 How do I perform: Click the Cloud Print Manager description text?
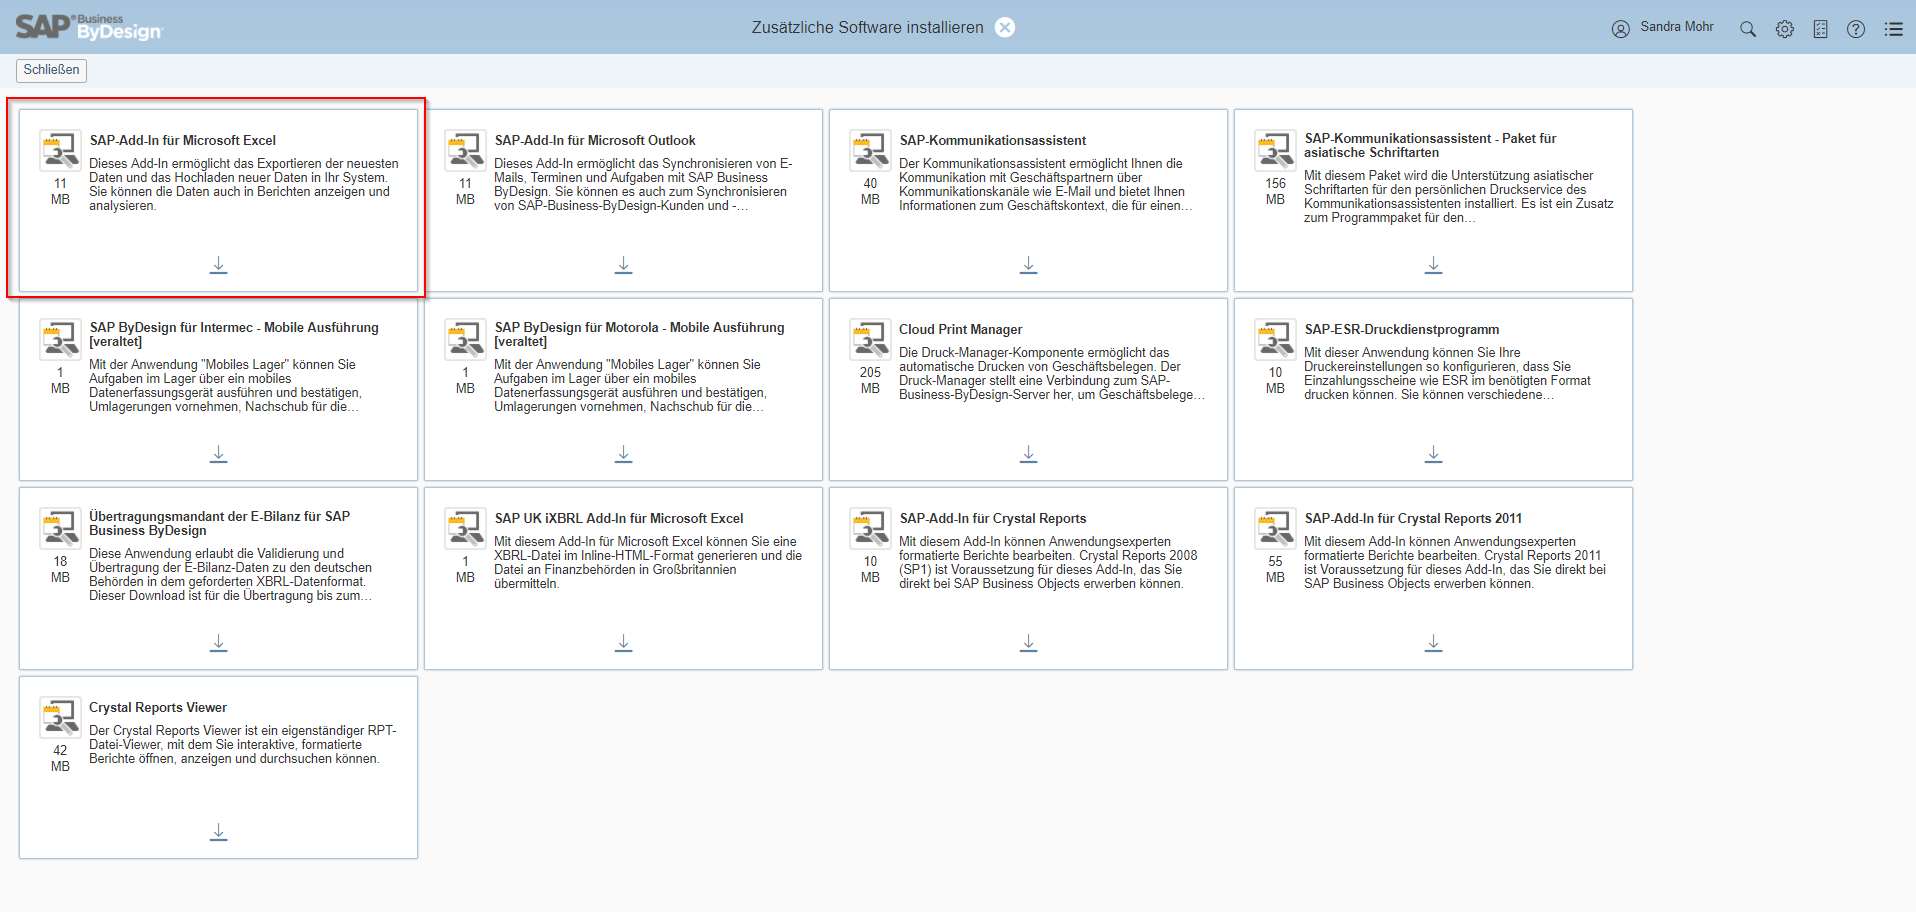tap(1052, 374)
